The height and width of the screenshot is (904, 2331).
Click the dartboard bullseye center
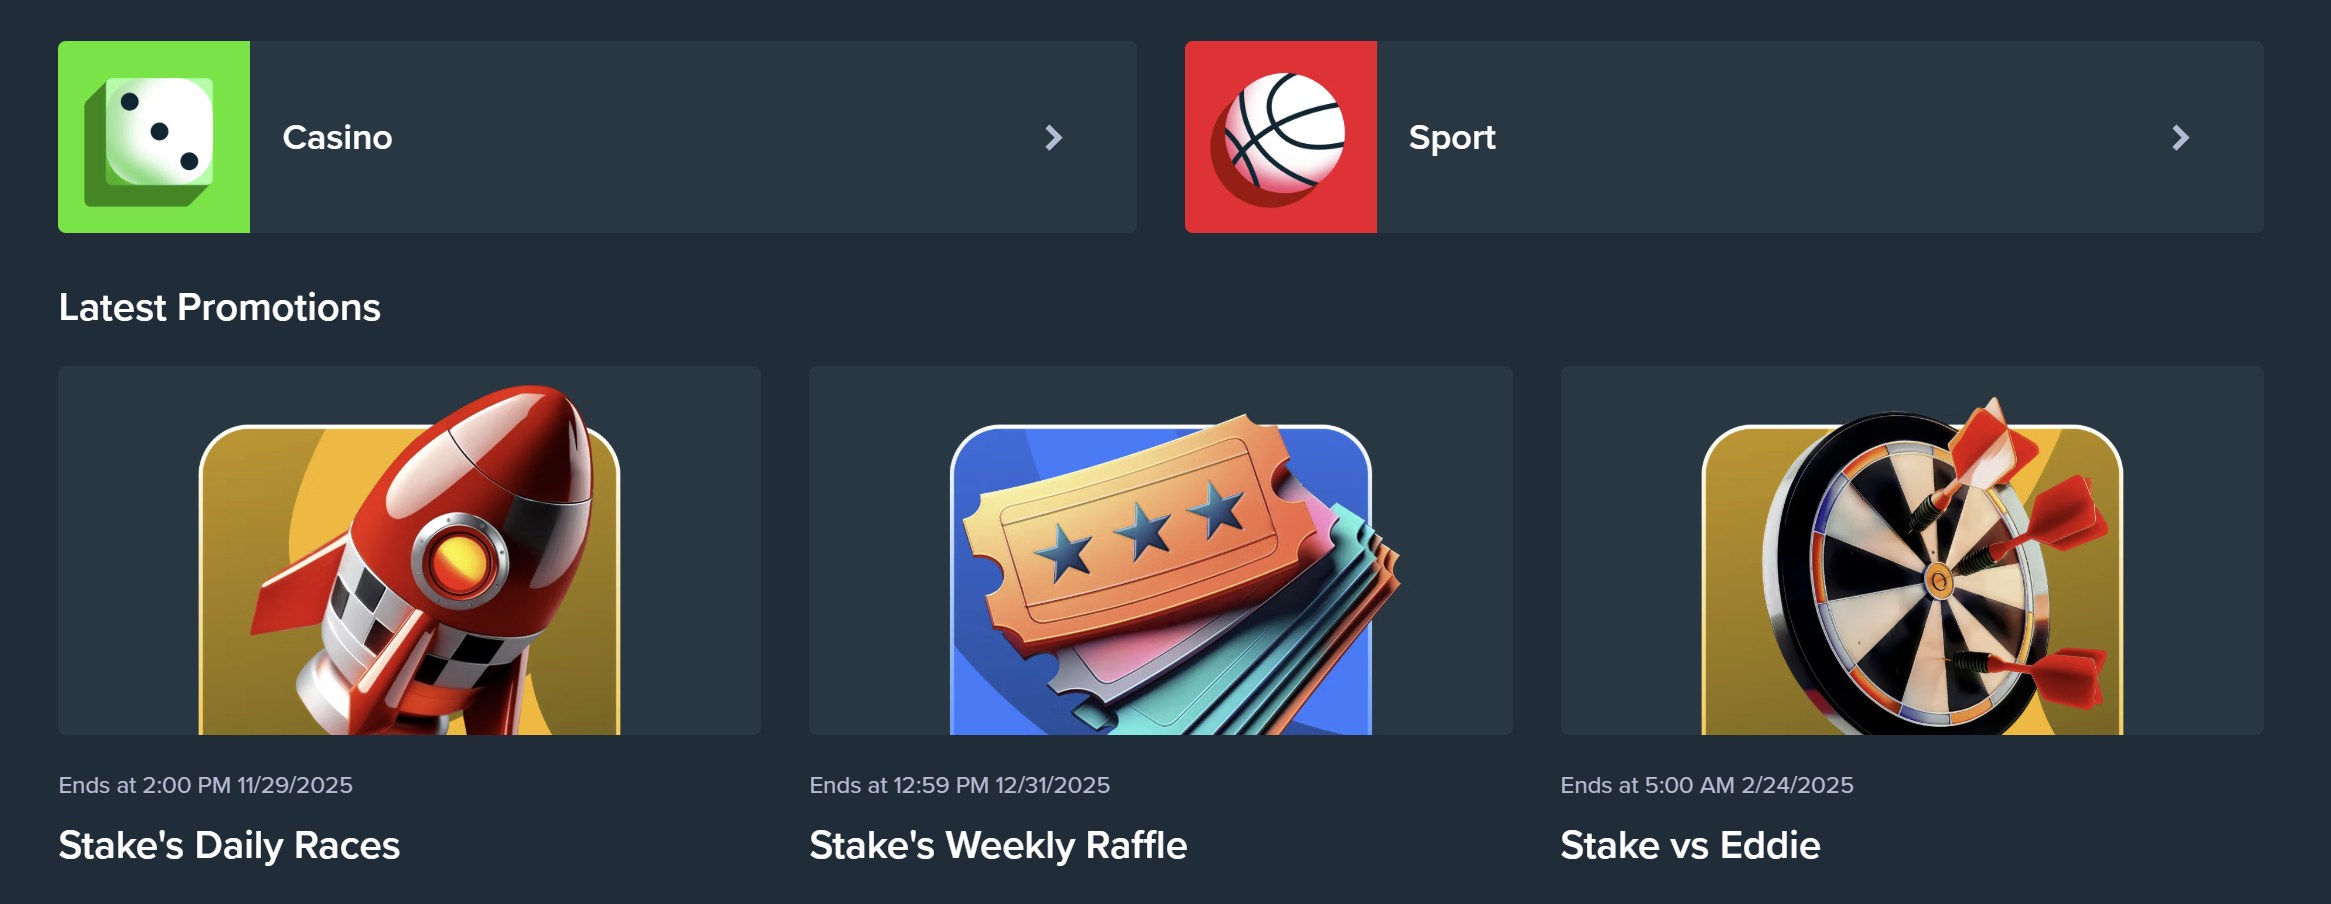pyautogui.click(x=1938, y=580)
